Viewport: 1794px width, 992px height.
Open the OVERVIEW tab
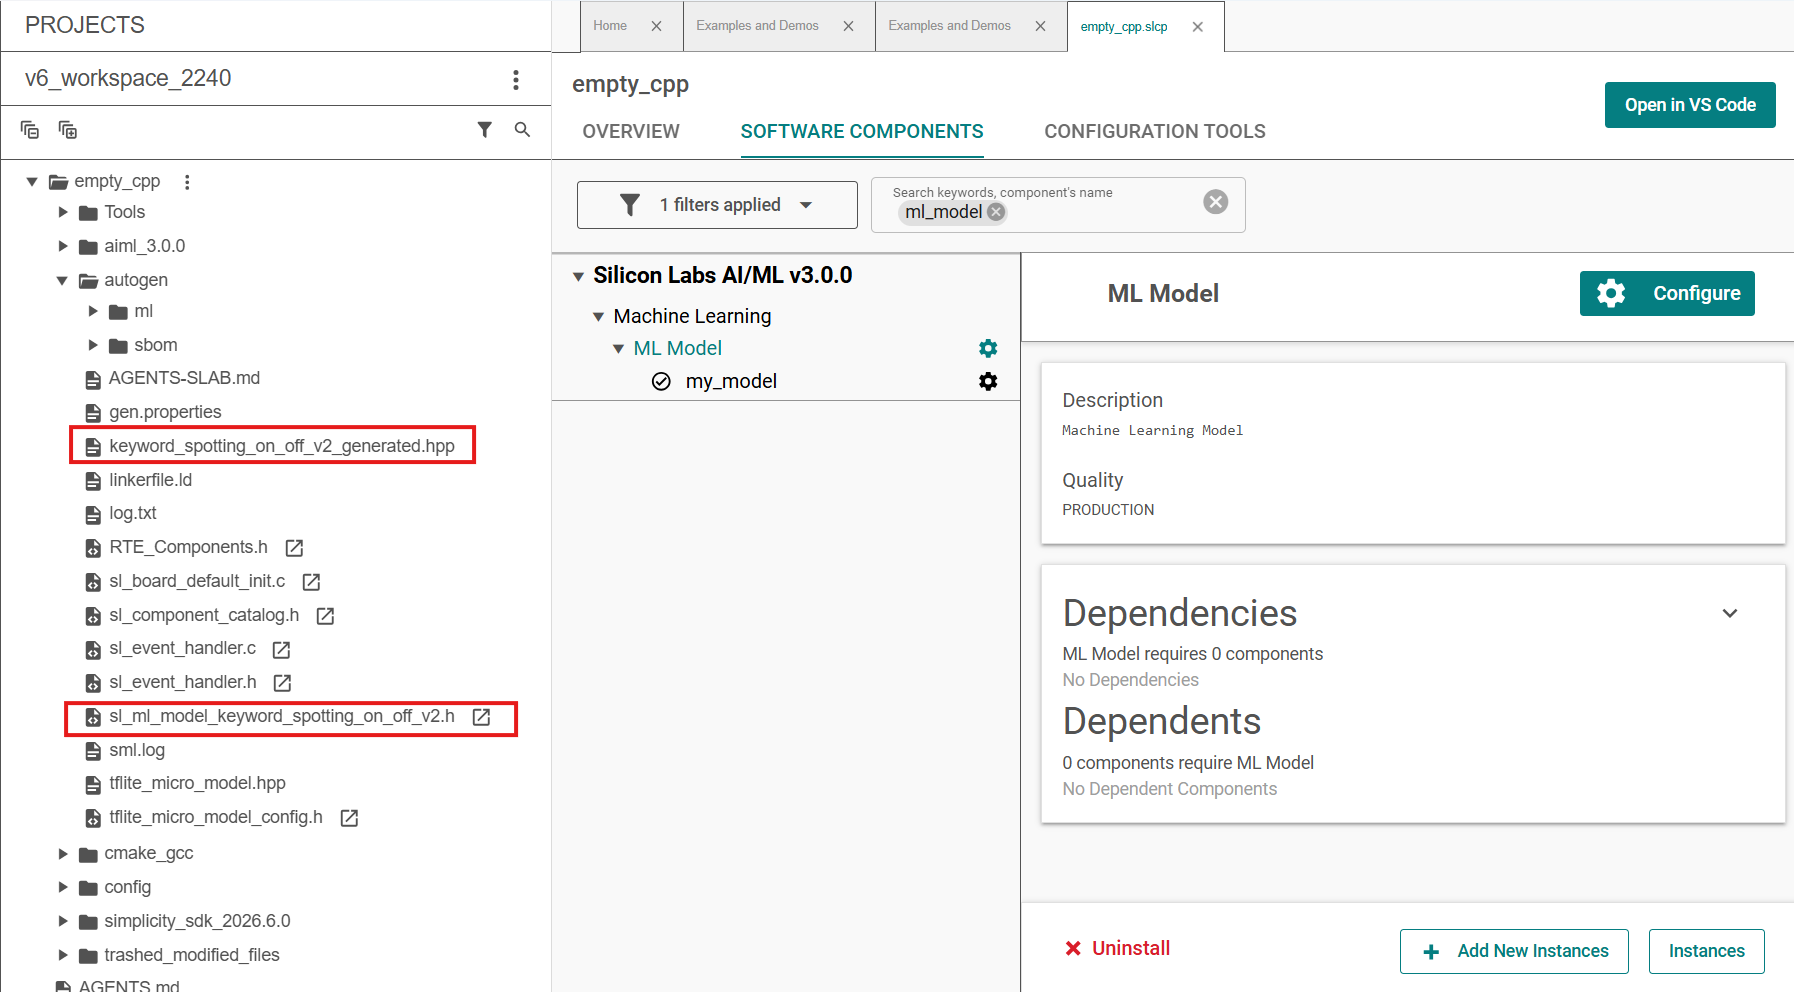(x=631, y=132)
